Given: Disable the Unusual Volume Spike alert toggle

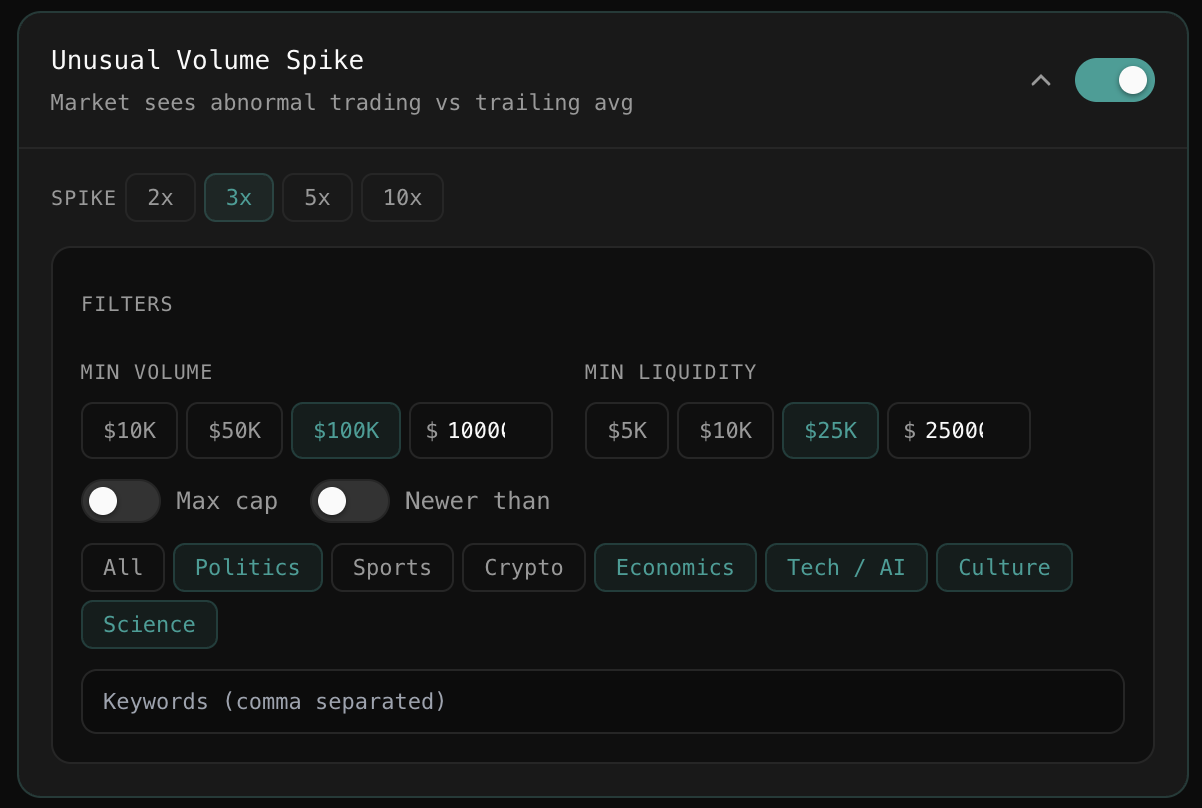Looking at the screenshot, I should pos(1114,80).
